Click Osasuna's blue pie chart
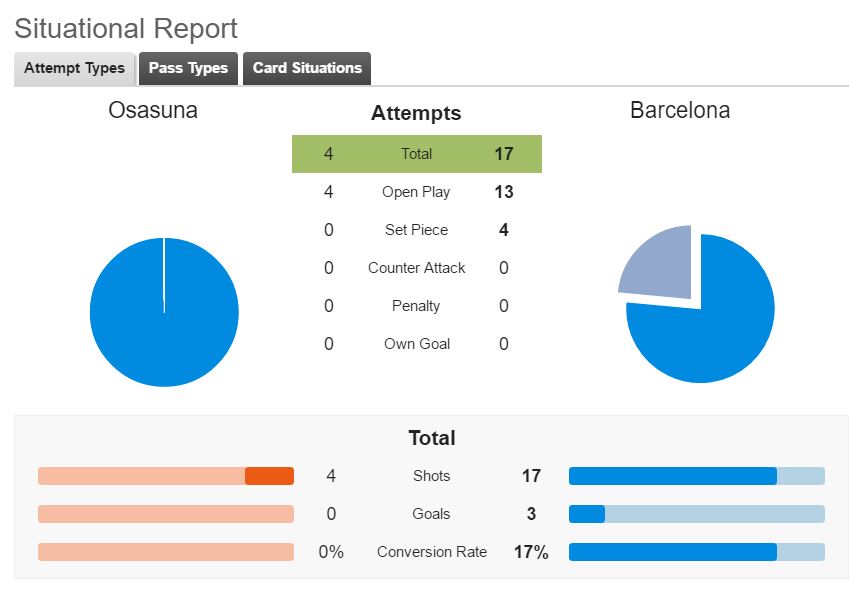 (164, 312)
